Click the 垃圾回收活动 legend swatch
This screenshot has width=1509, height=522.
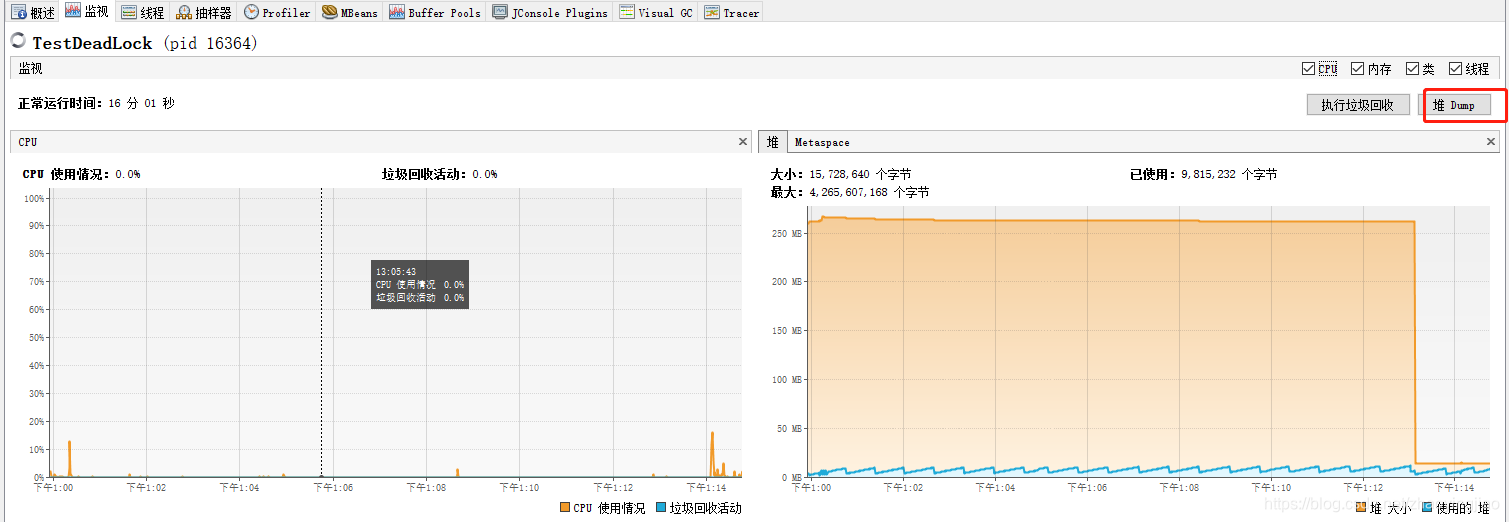pos(660,508)
